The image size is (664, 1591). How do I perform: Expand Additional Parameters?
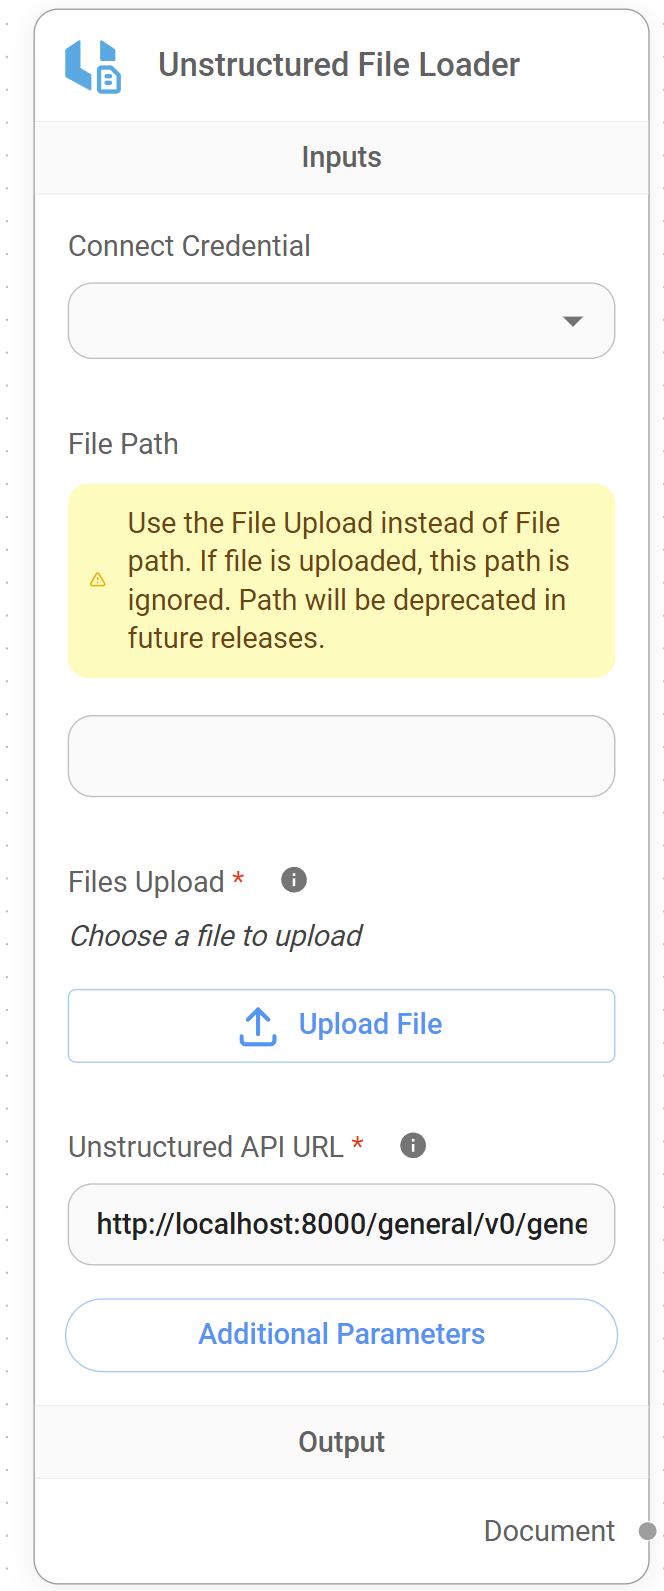coord(341,1334)
